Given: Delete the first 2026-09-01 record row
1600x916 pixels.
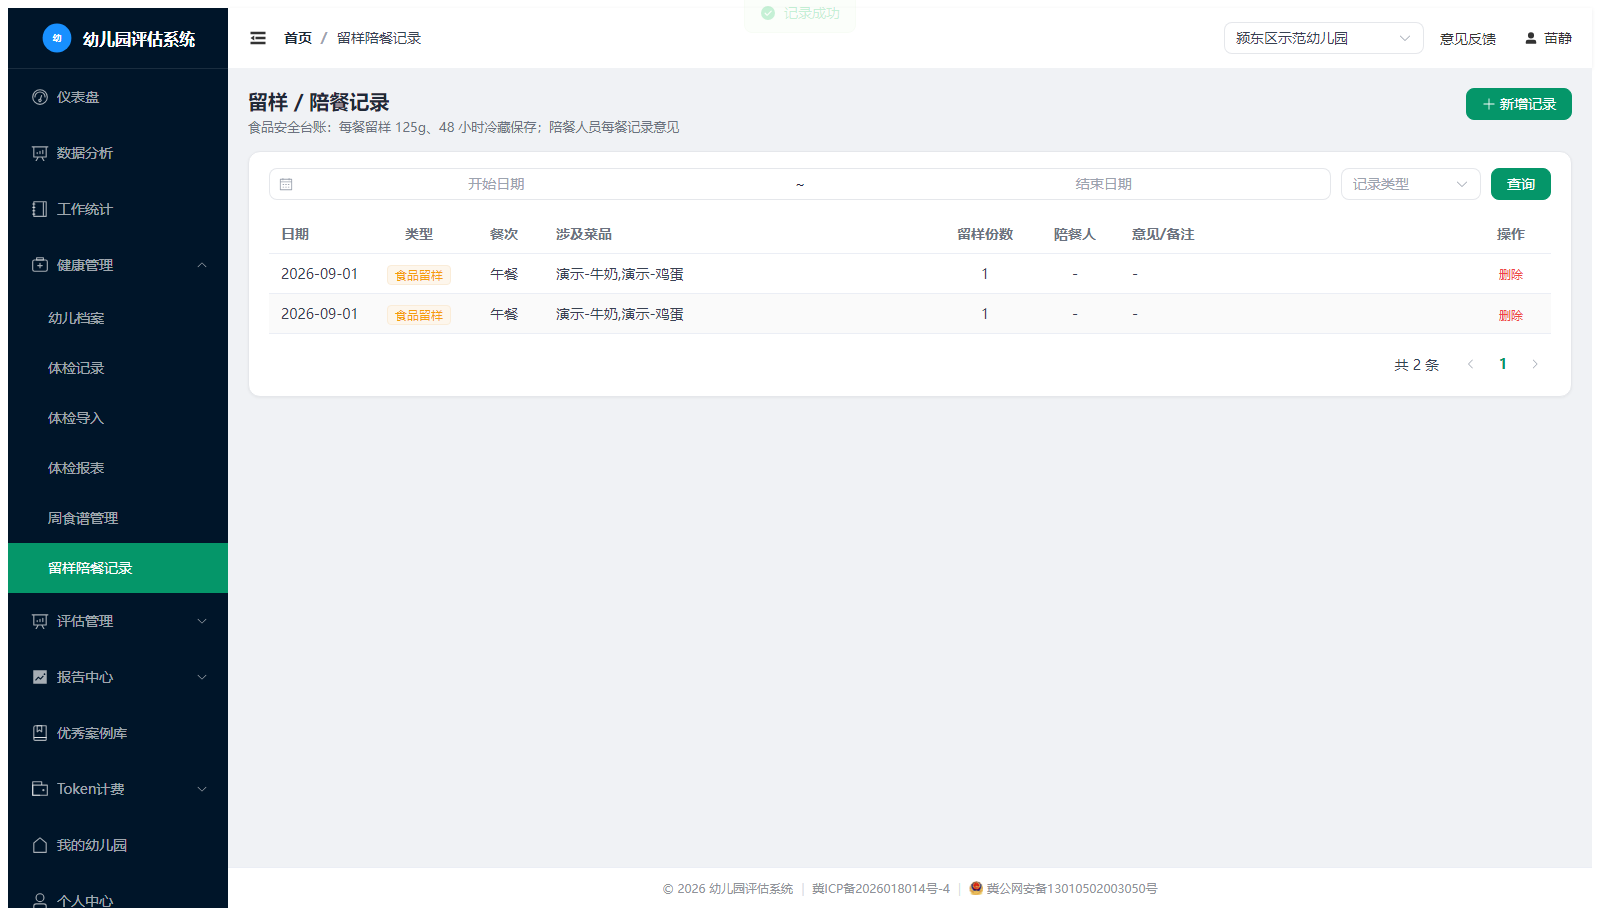Looking at the screenshot, I should (x=1510, y=275).
